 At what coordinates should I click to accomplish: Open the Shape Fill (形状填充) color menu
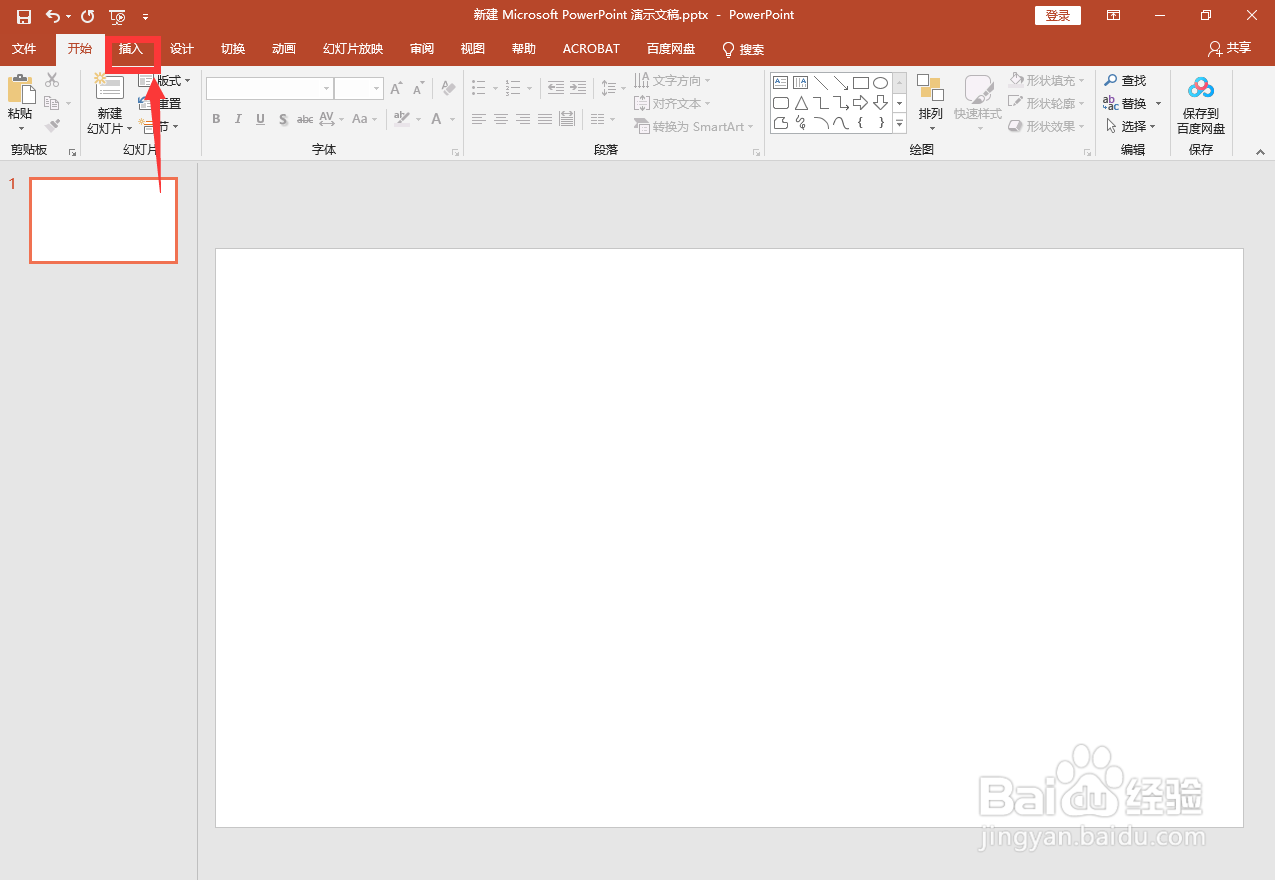pos(1047,80)
